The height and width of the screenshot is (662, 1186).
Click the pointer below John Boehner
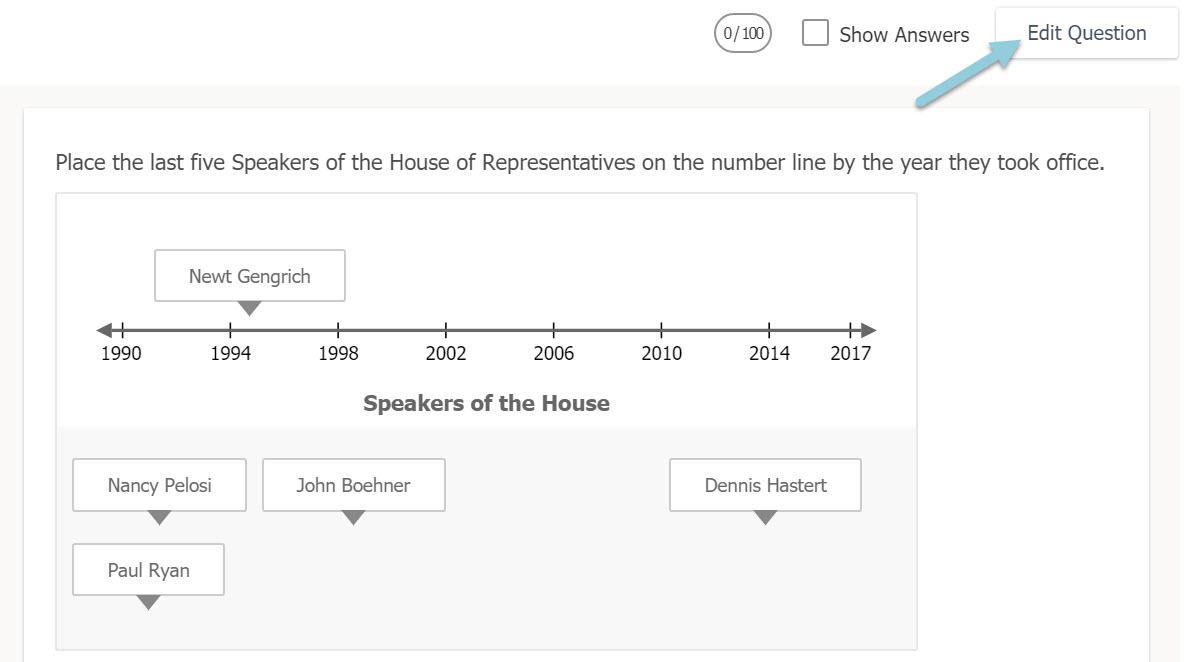click(x=353, y=518)
